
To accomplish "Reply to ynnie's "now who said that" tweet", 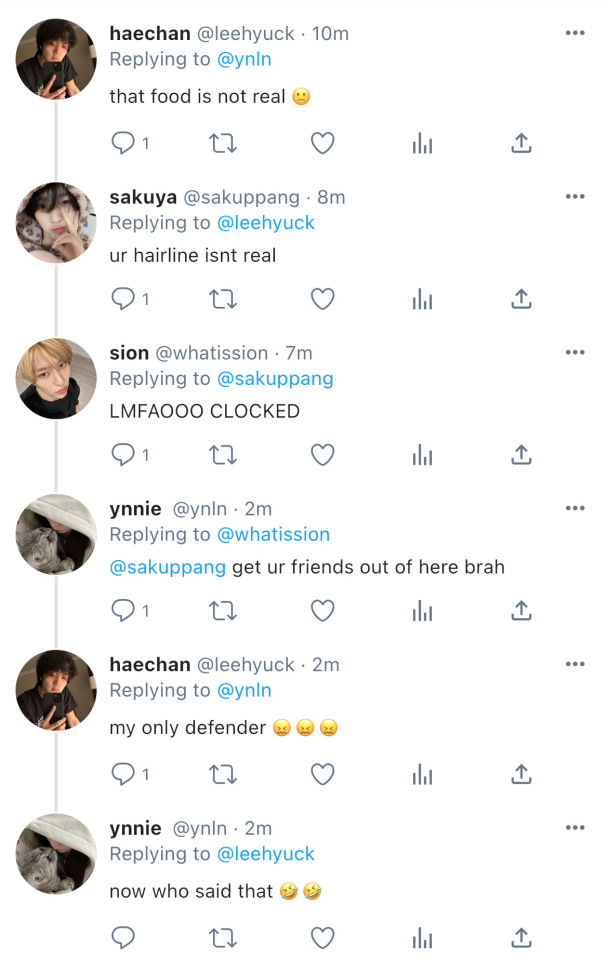I will pos(123,937).
